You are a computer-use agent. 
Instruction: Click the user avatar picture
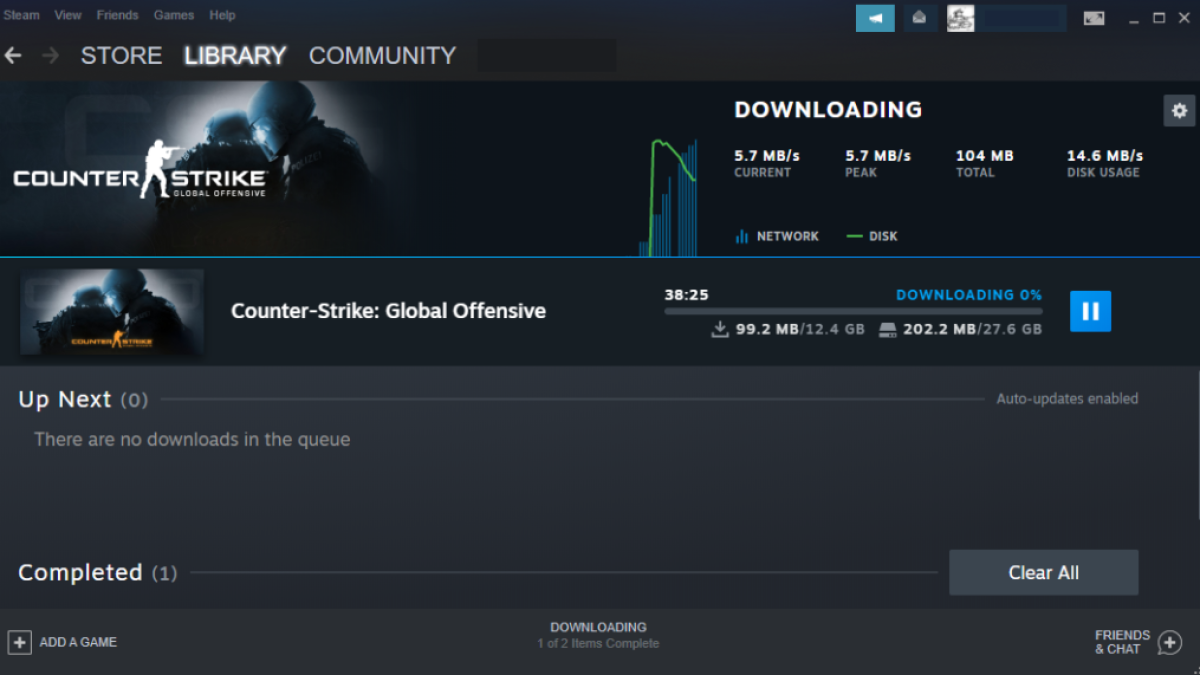coord(961,18)
